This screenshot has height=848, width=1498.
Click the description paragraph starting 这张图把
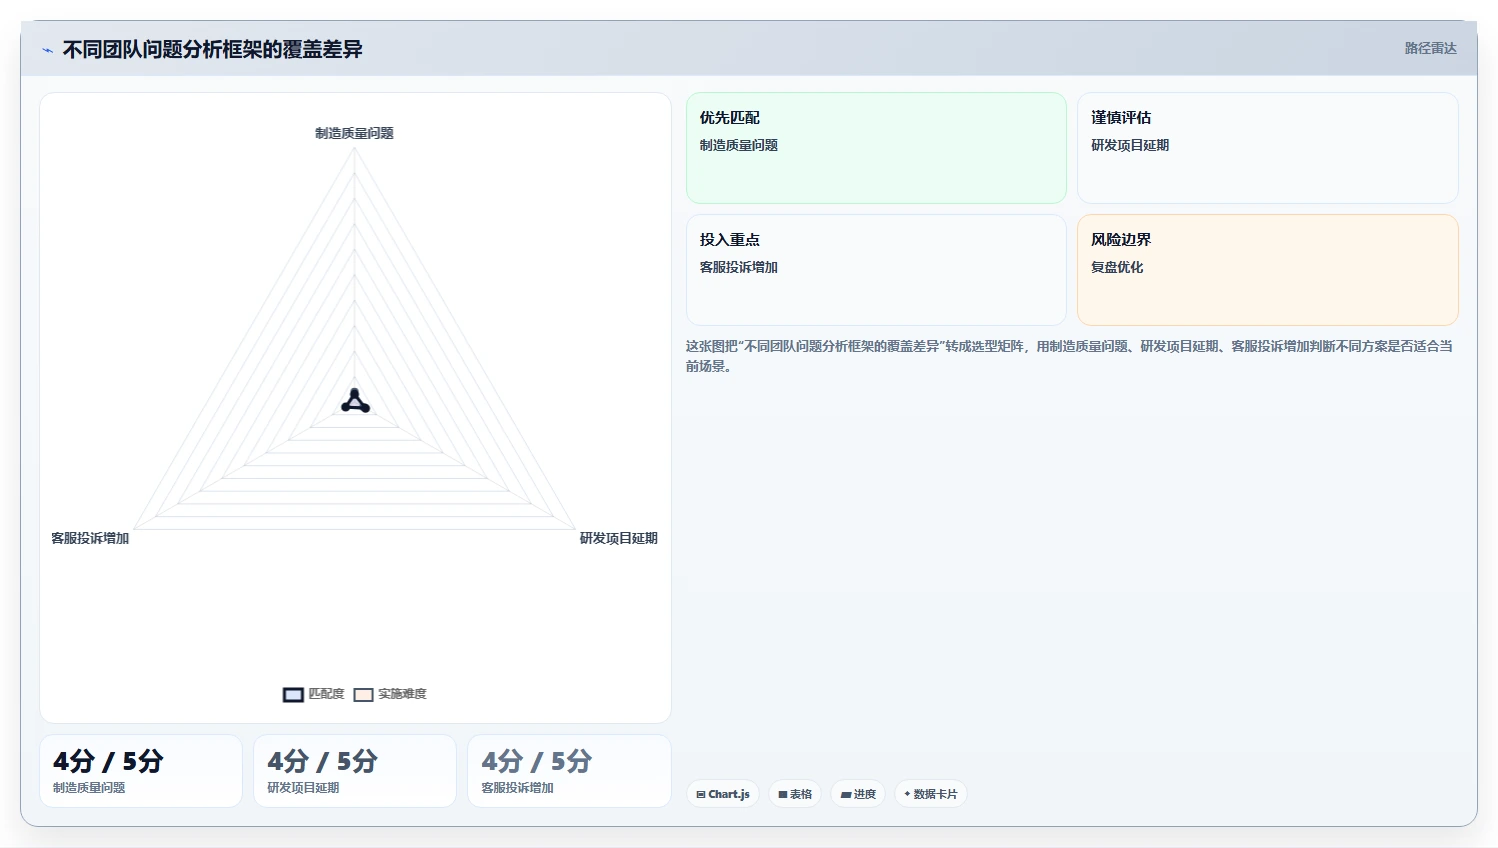click(x=1070, y=356)
